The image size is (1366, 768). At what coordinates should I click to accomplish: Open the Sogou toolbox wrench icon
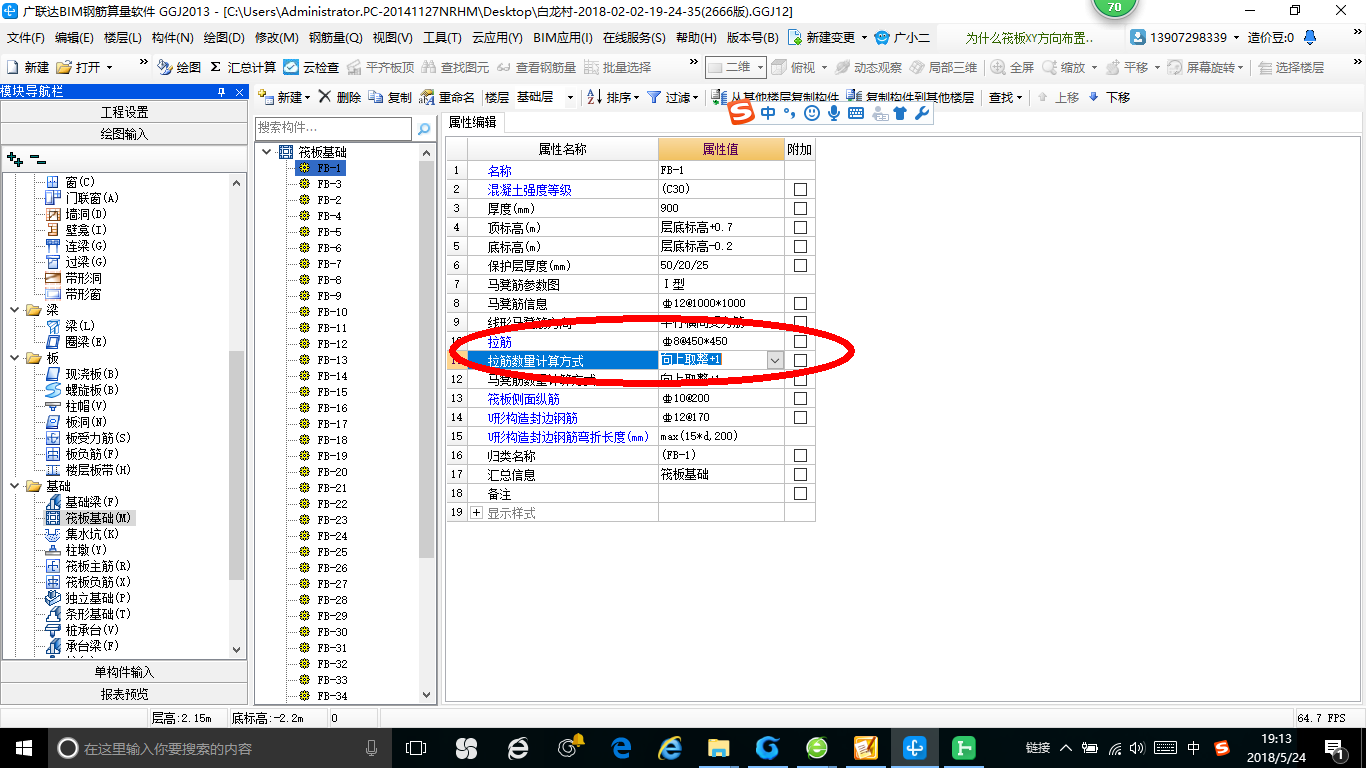pos(922,113)
